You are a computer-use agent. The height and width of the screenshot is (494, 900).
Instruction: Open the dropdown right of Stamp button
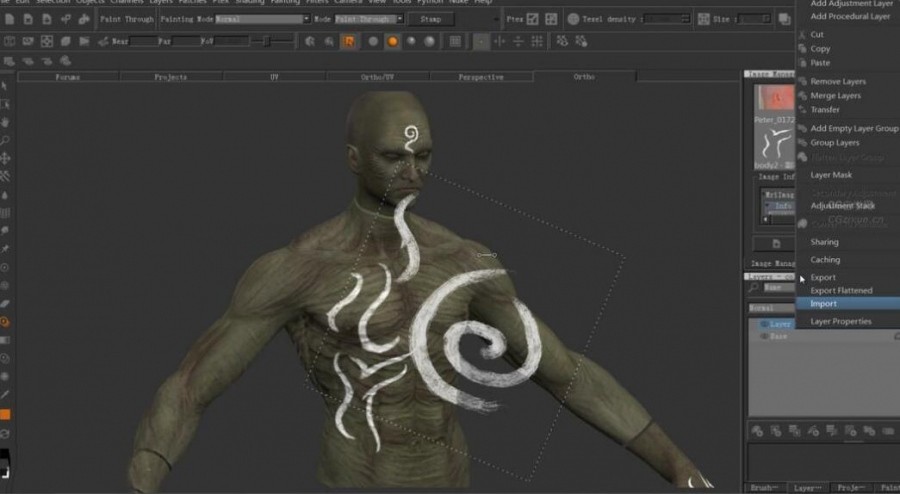[x=496, y=20]
